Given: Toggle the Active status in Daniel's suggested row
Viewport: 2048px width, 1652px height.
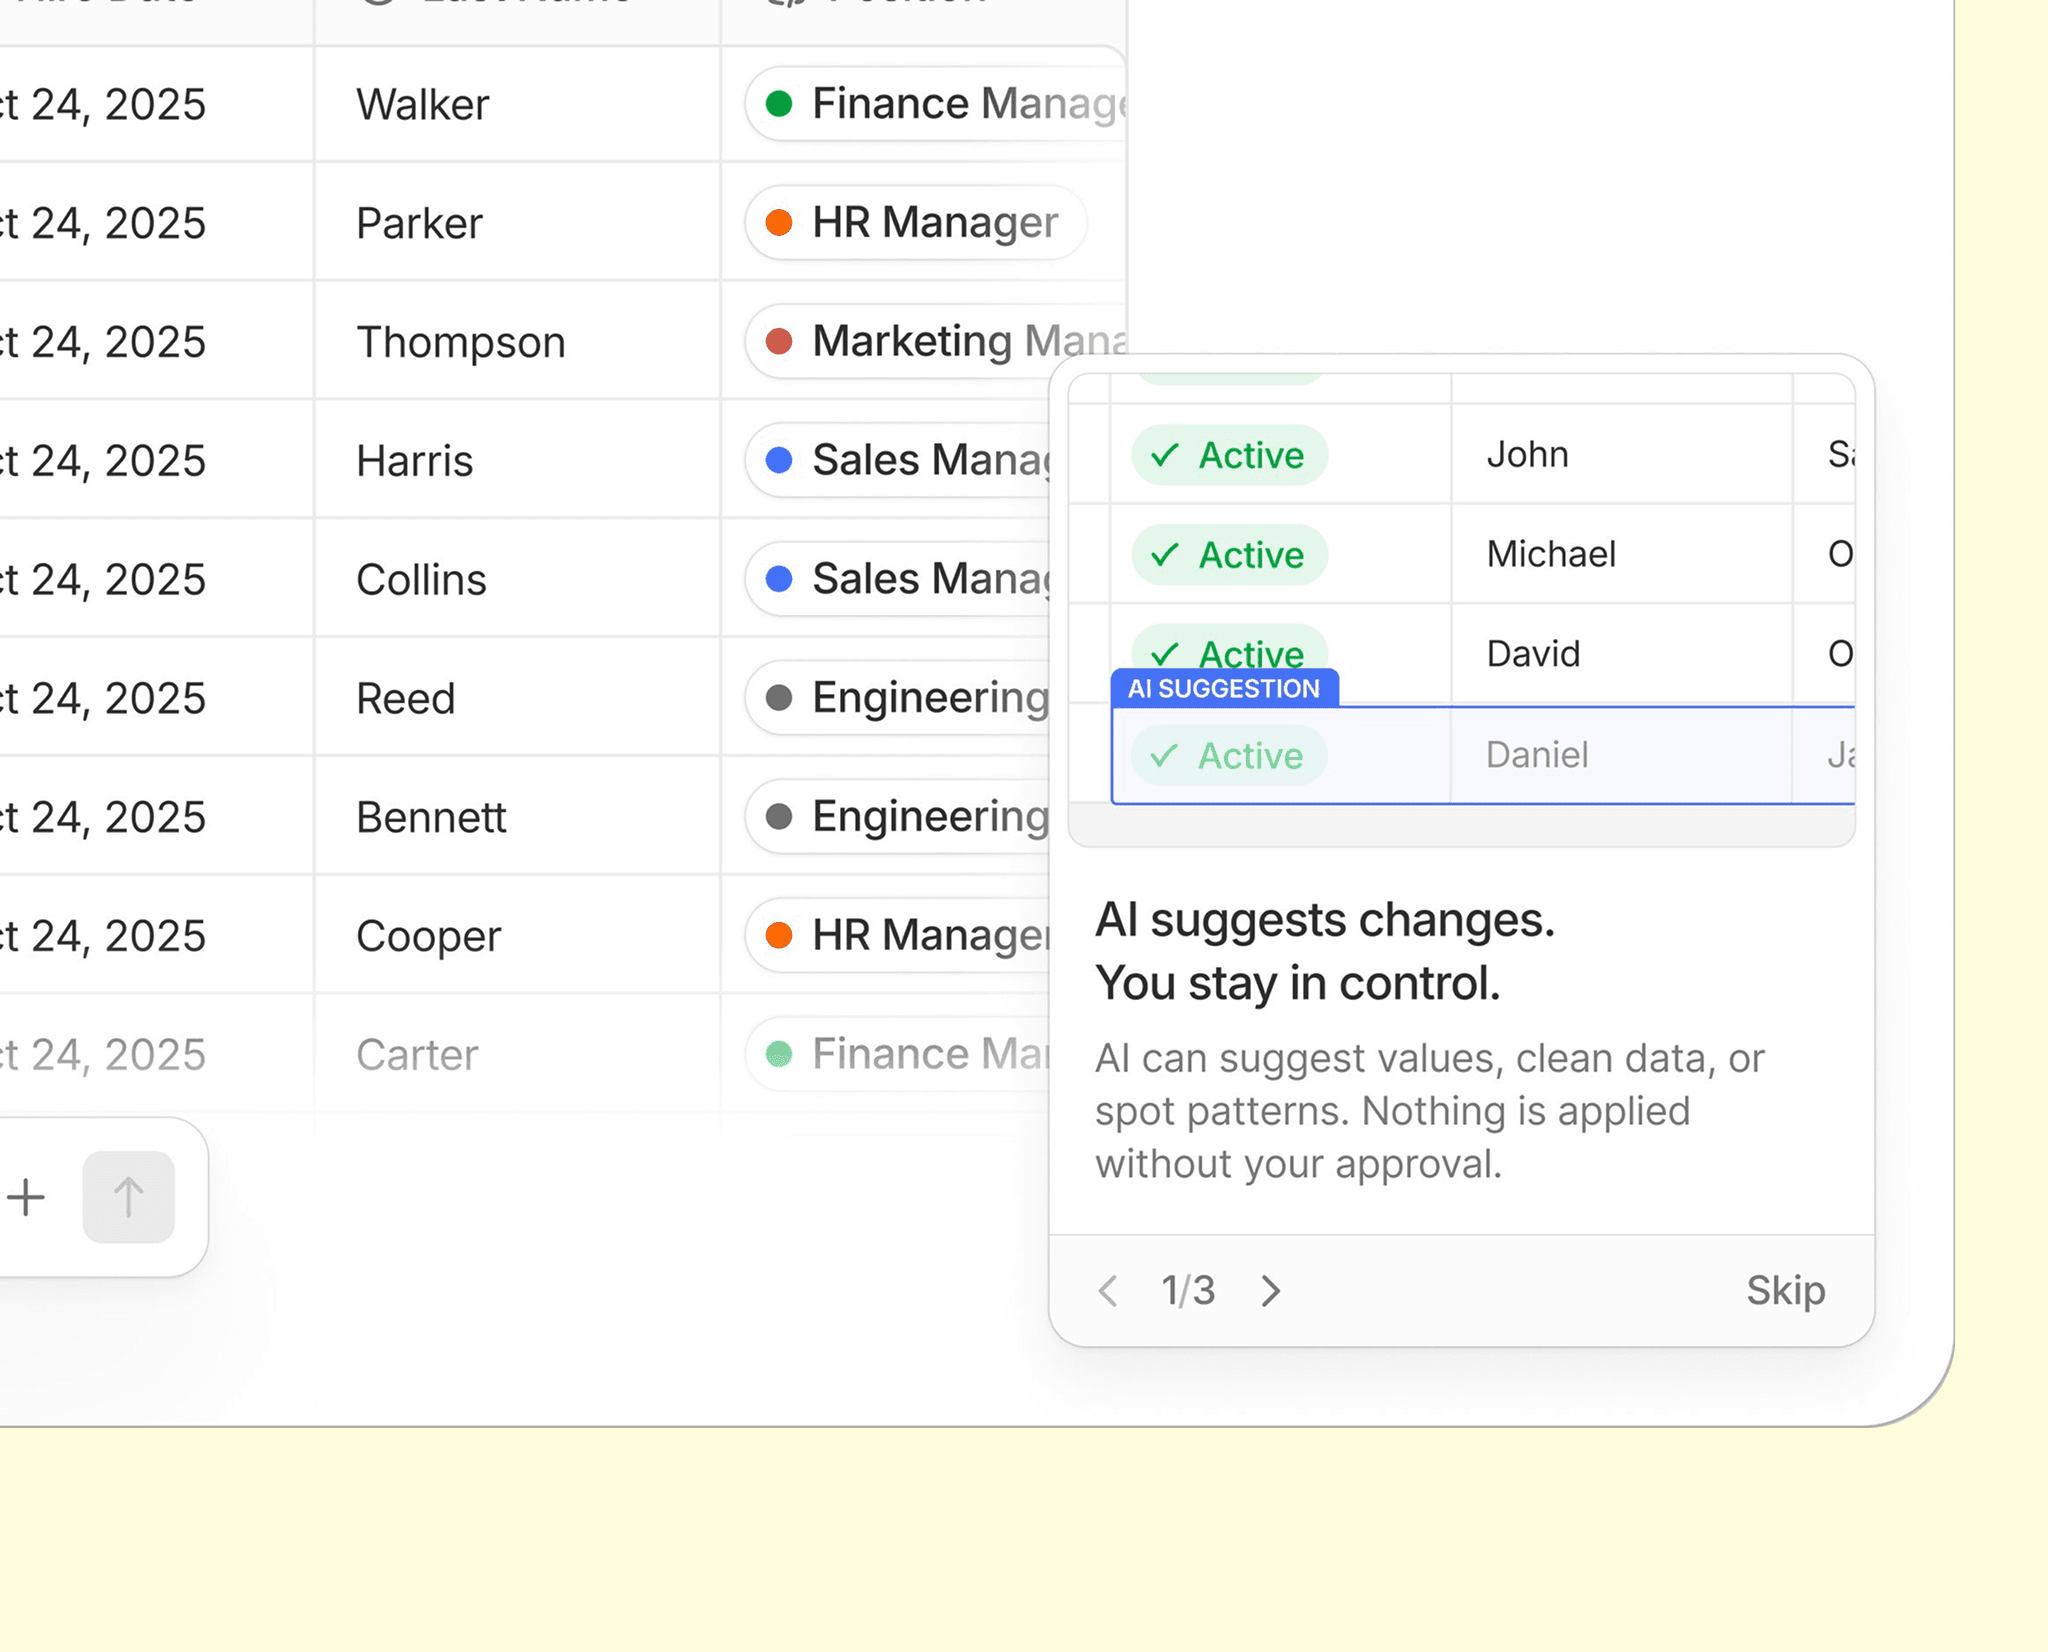Looking at the screenshot, I should point(1228,756).
